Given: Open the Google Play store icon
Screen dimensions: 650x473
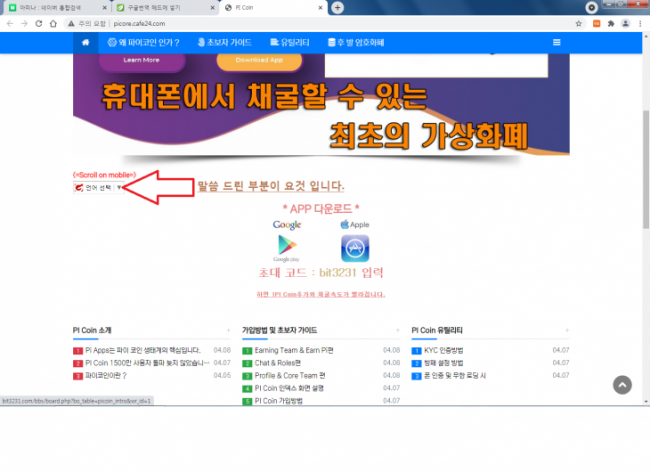Looking at the screenshot, I should pyautogui.click(x=287, y=248).
